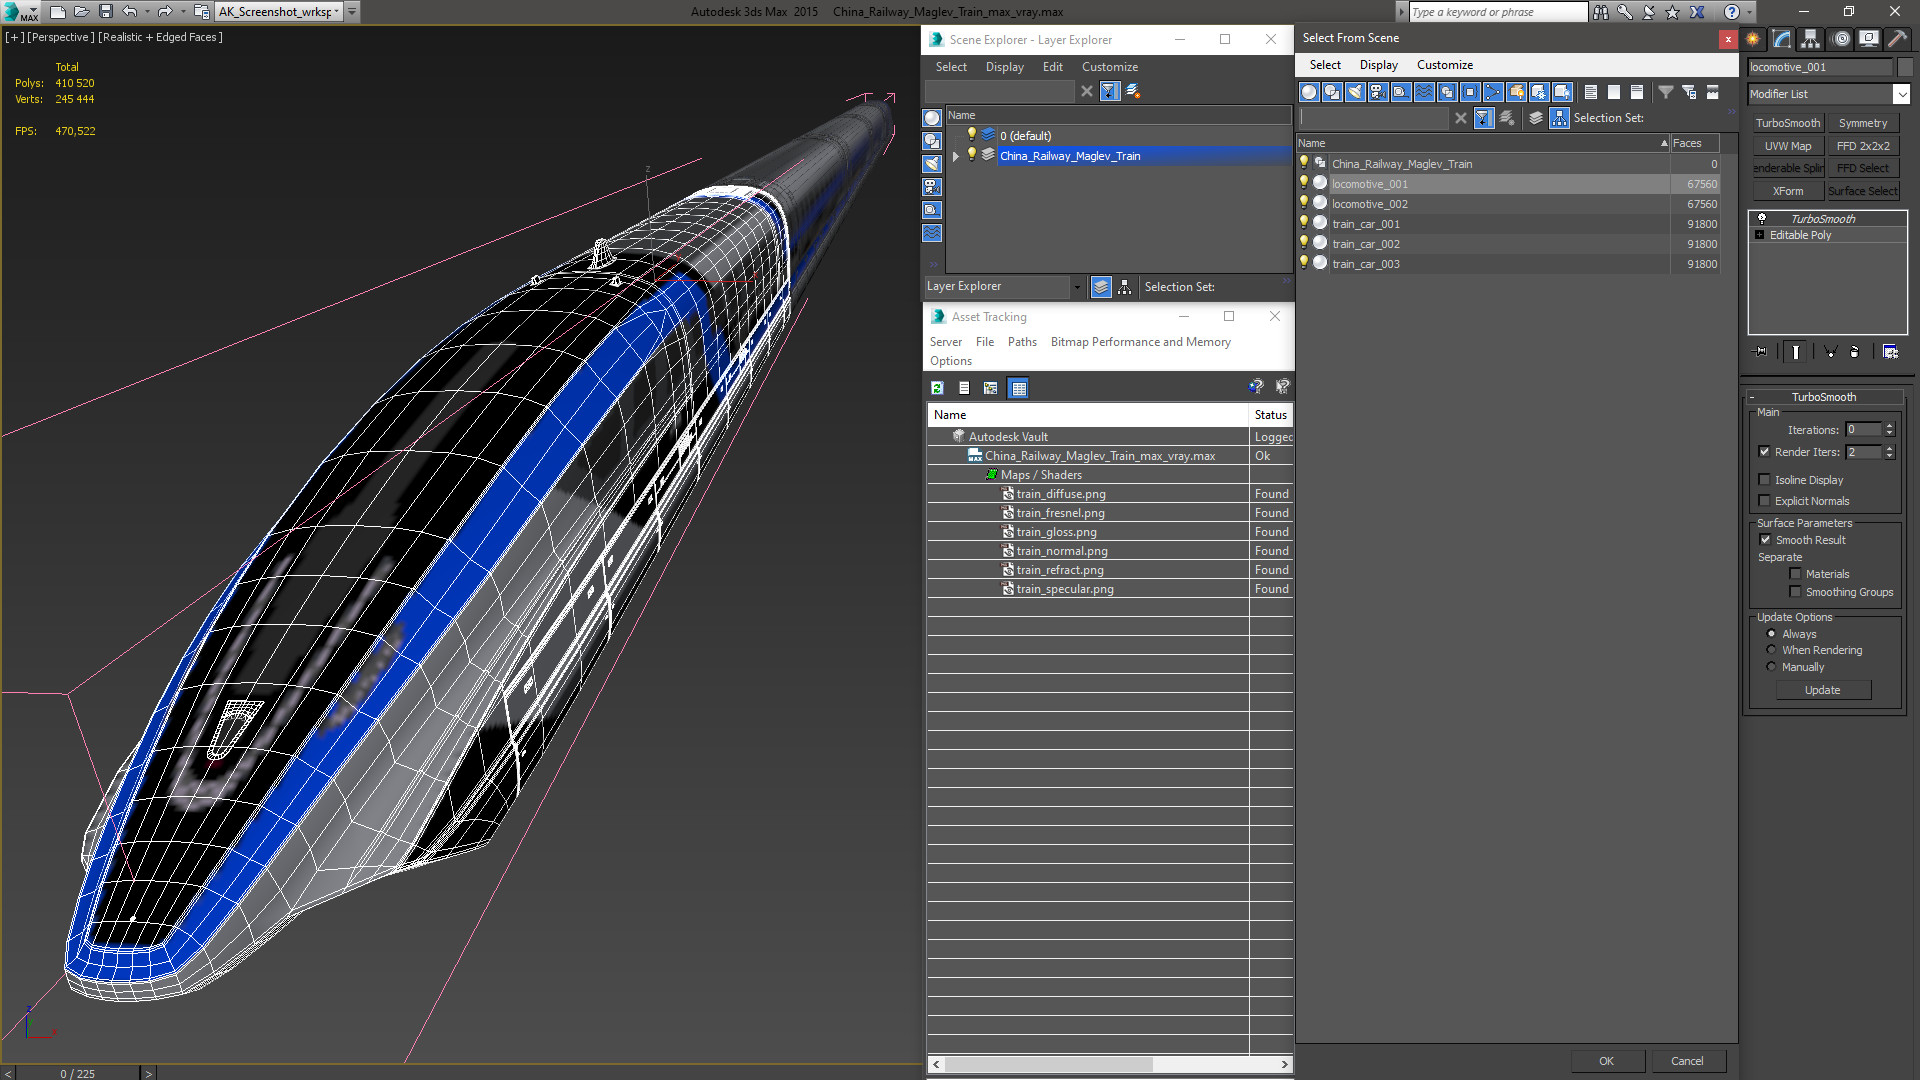This screenshot has height=1080, width=1920.
Task: Toggle shapes filter in Select From Scene
Action: point(1332,92)
